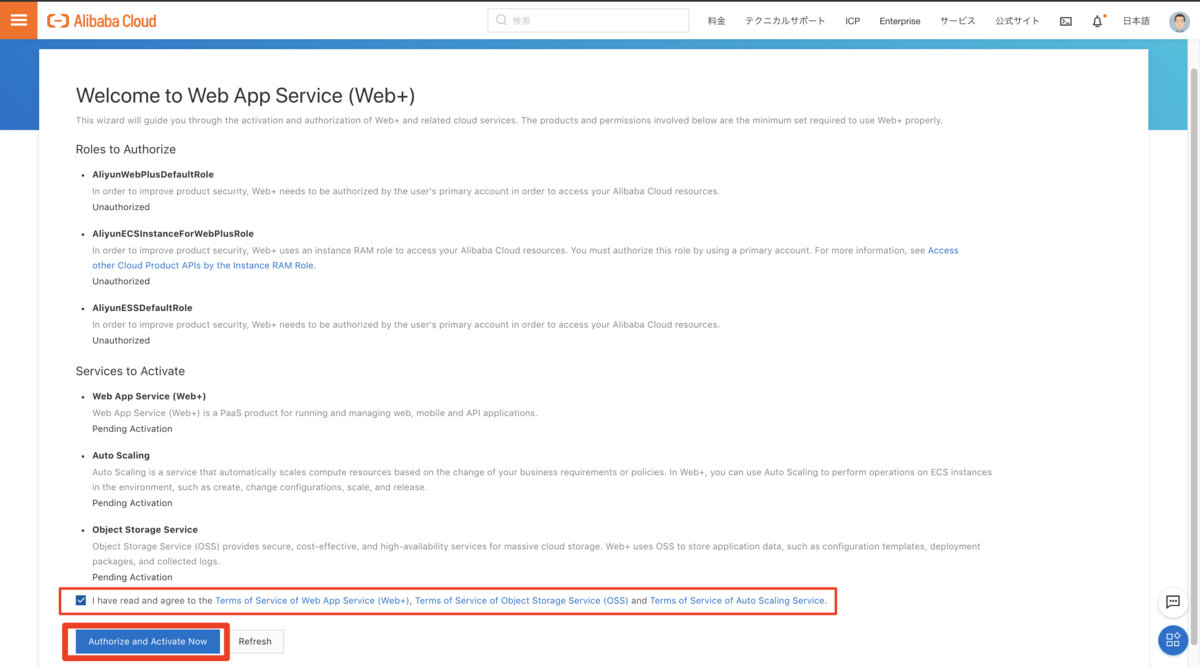
Task: Select the AliyunECSInstanceForWebPlusRole text
Action: [x=173, y=233]
